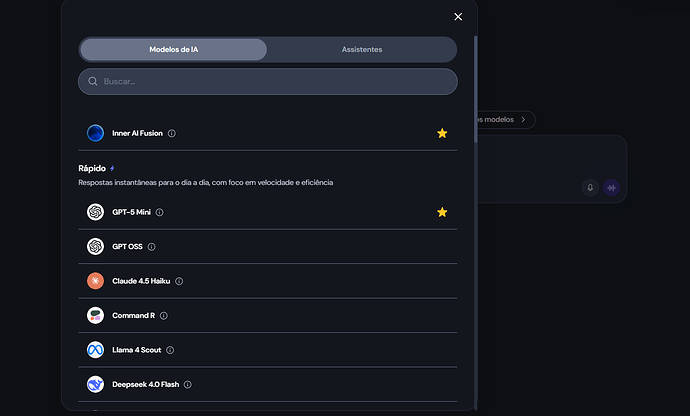Open info for GPT-5 Mini
Image resolution: width=690 pixels, height=416 pixels.
click(160, 212)
